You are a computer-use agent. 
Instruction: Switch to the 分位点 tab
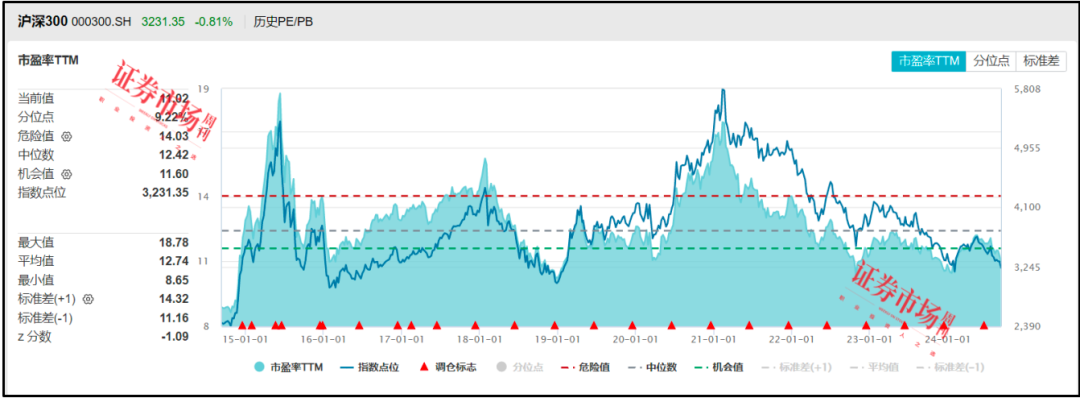(991, 61)
